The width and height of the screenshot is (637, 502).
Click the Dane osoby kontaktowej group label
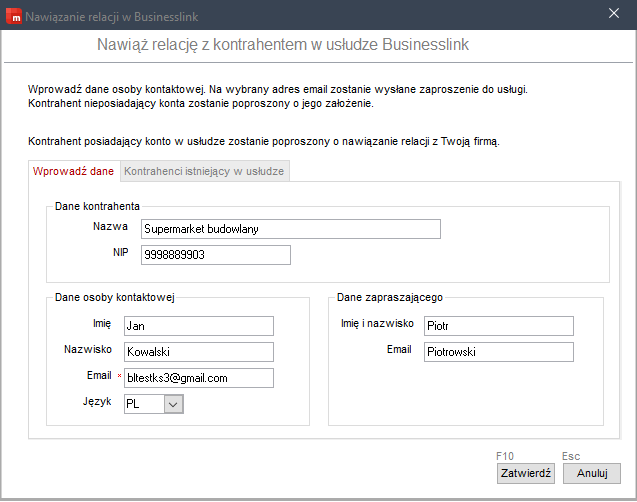[115, 297]
